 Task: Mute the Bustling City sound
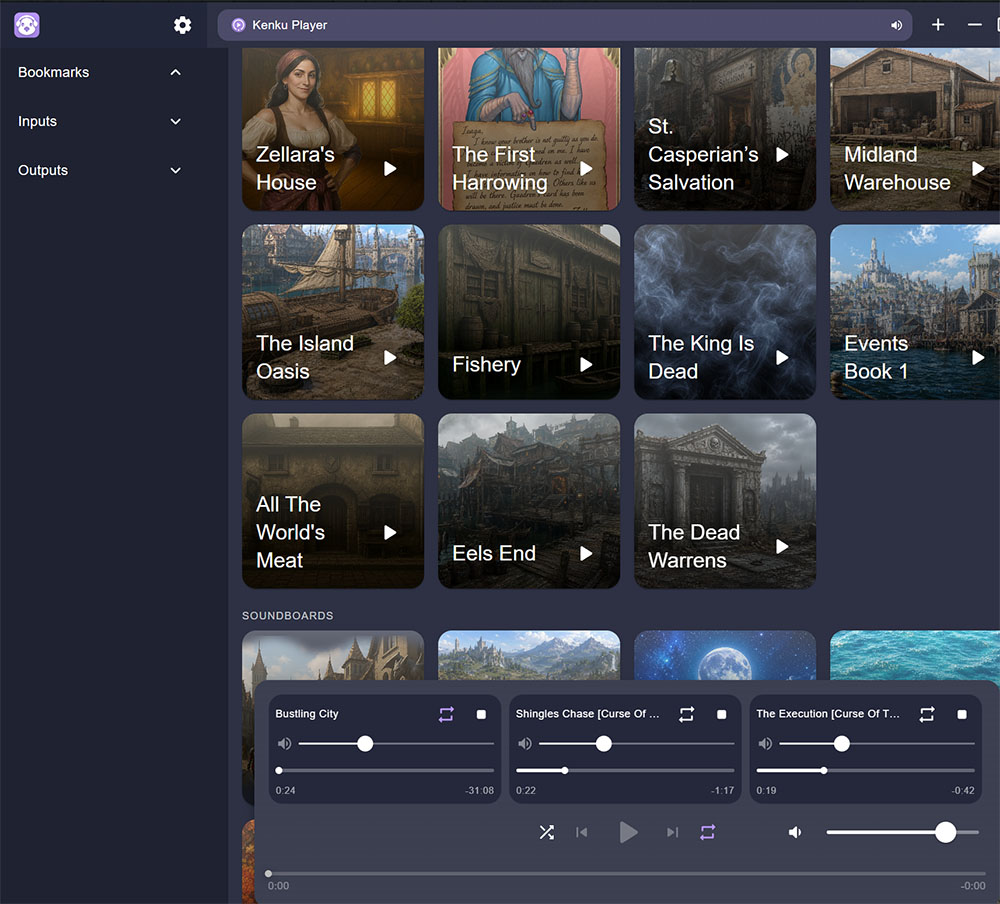pyautogui.click(x=284, y=743)
